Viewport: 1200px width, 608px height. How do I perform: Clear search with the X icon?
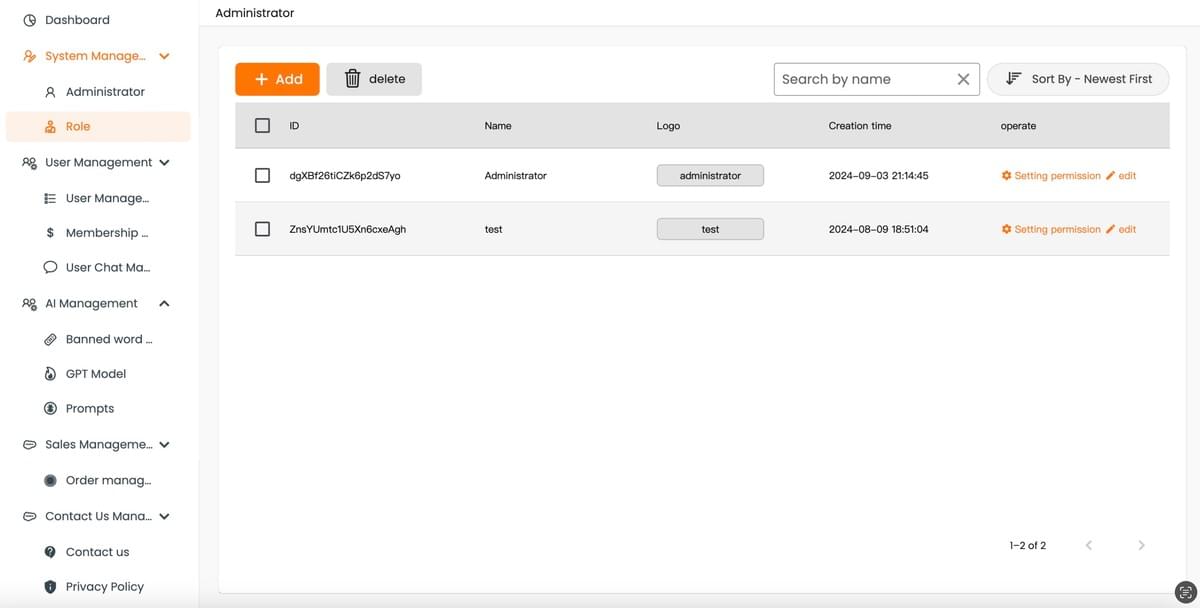(x=963, y=79)
